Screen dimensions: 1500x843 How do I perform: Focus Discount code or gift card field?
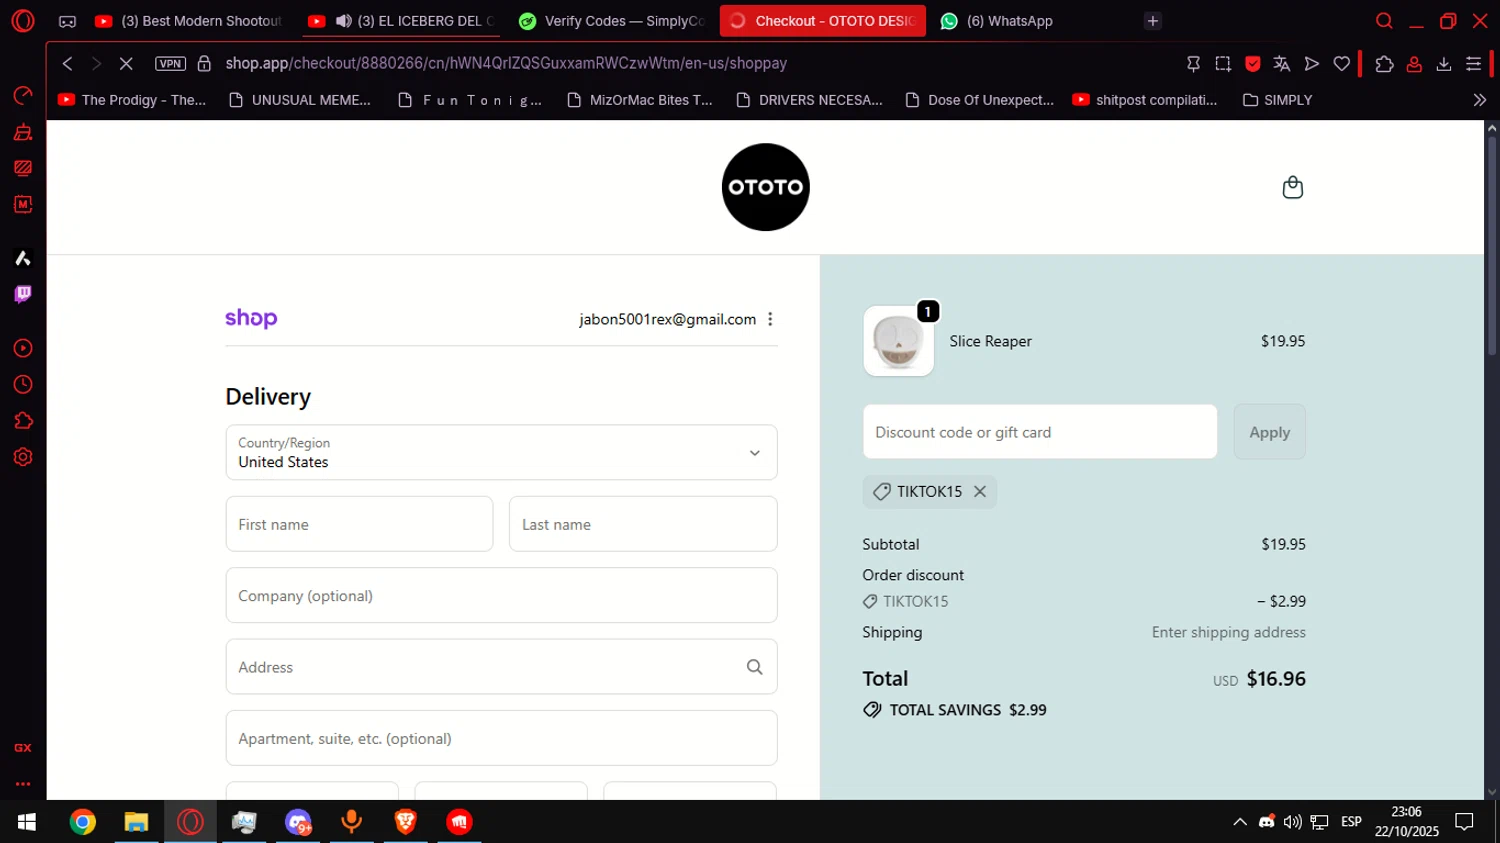pyautogui.click(x=1040, y=432)
